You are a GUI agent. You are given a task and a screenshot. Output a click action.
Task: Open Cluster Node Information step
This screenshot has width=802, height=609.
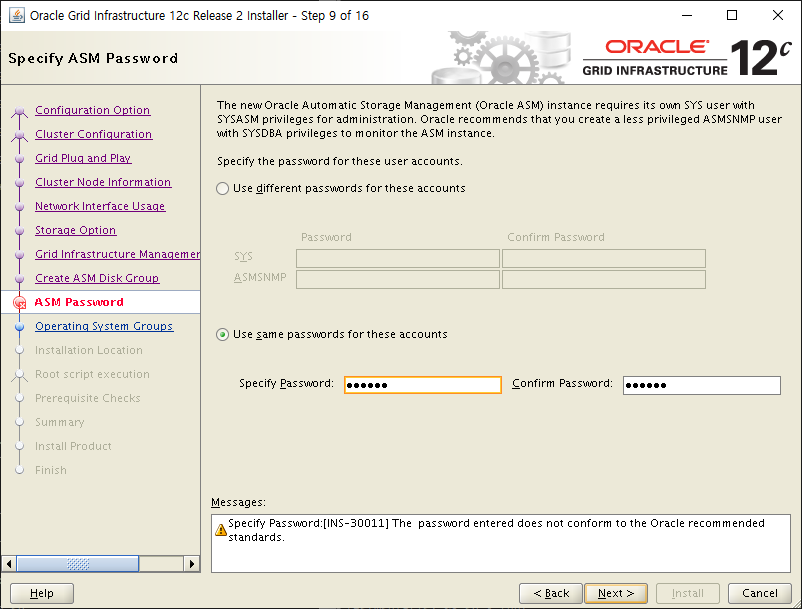pyautogui.click(x=103, y=182)
